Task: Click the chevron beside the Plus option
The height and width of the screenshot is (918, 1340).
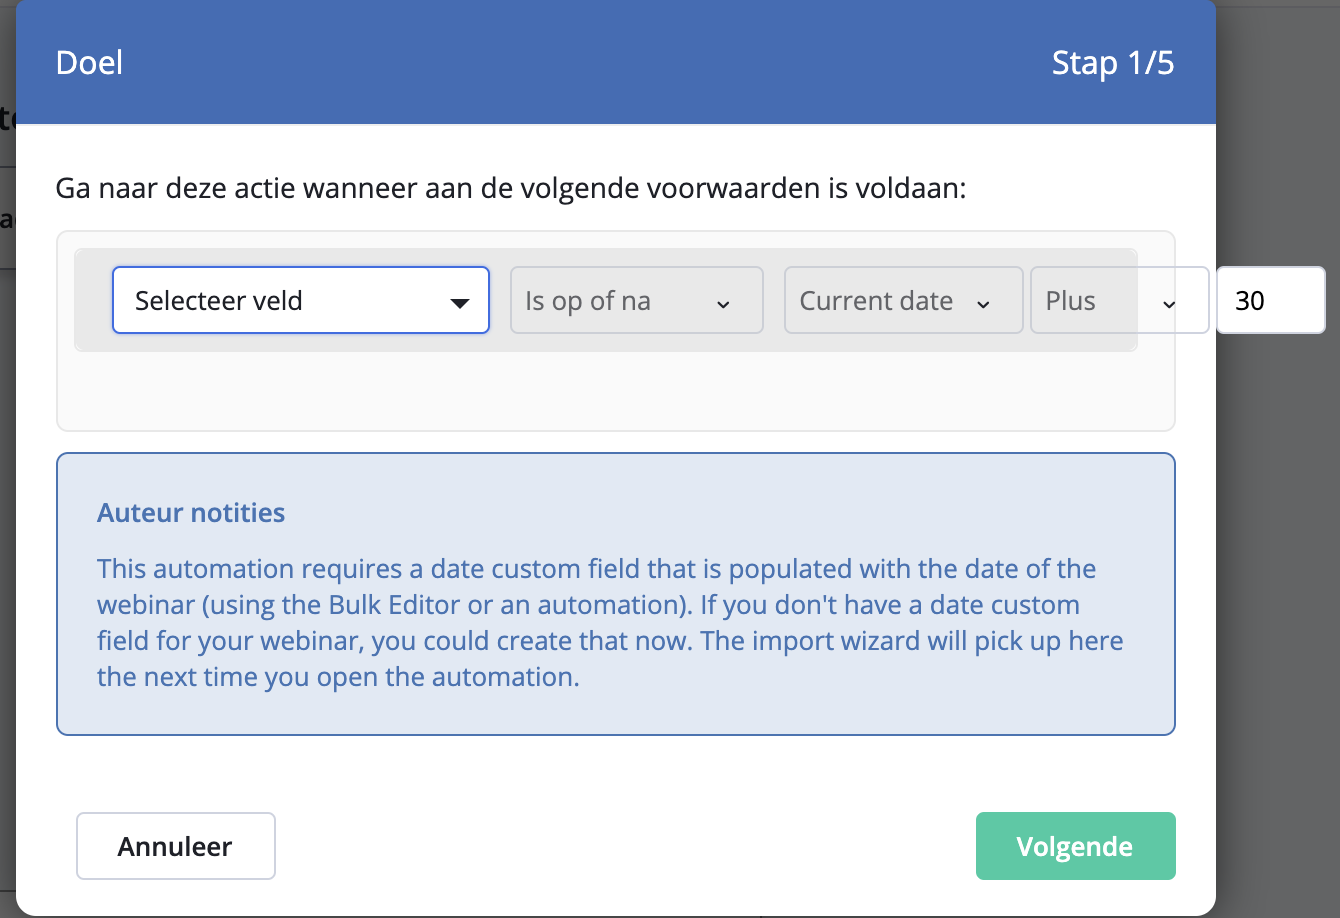Action: point(1169,304)
